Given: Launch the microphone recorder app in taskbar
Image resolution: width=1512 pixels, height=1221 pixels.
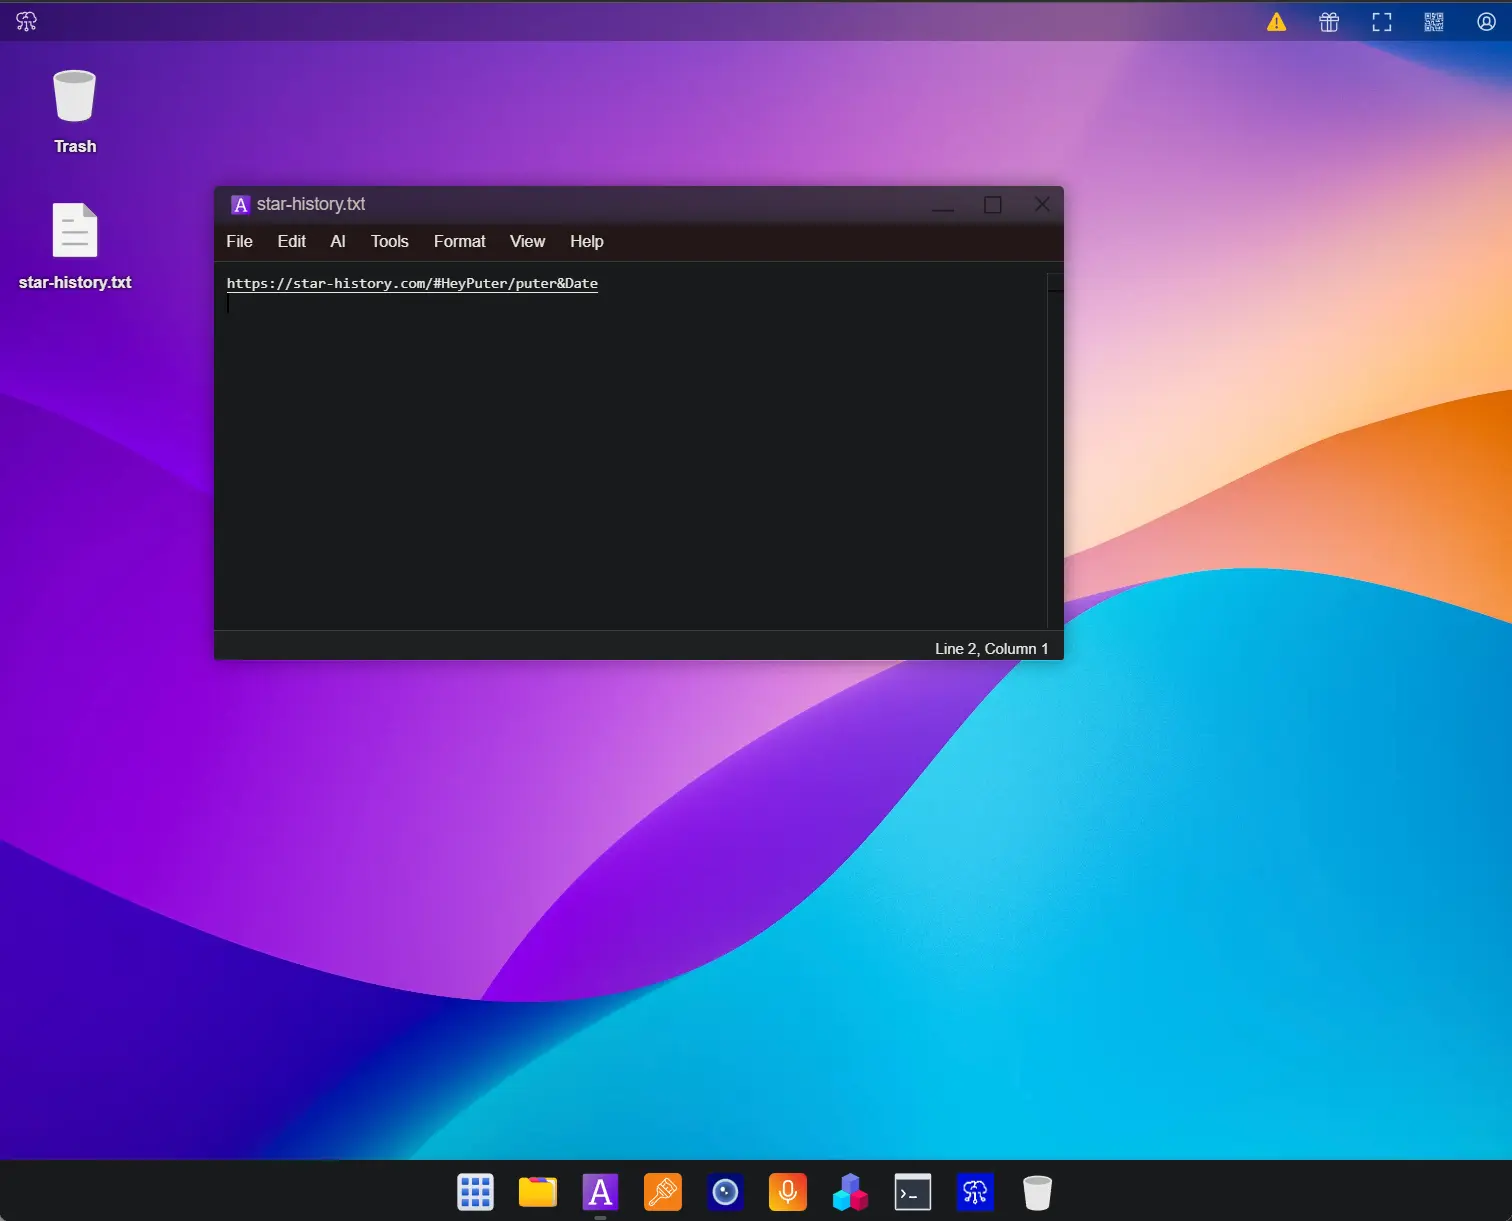Looking at the screenshot, I should click(x=788, y=1192).
